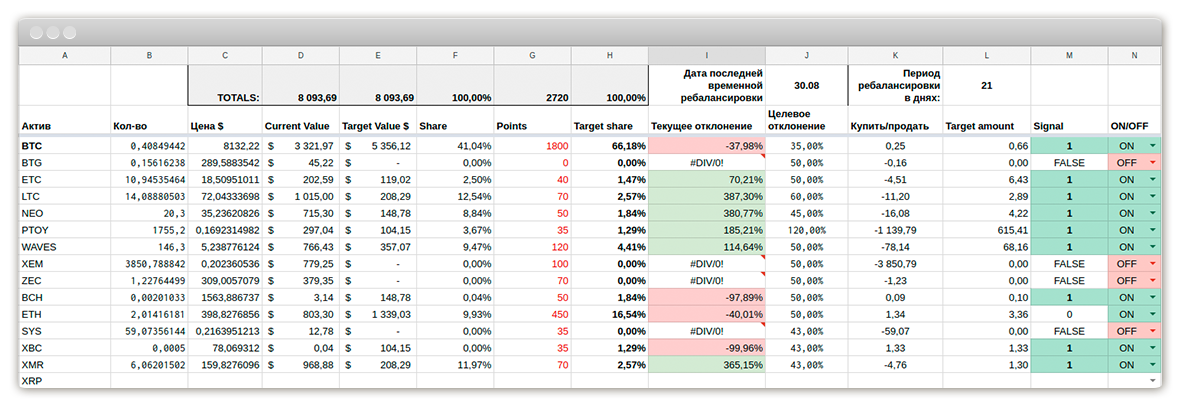Open ON/OFF dropdown for PTOY row

(1152, 230)
